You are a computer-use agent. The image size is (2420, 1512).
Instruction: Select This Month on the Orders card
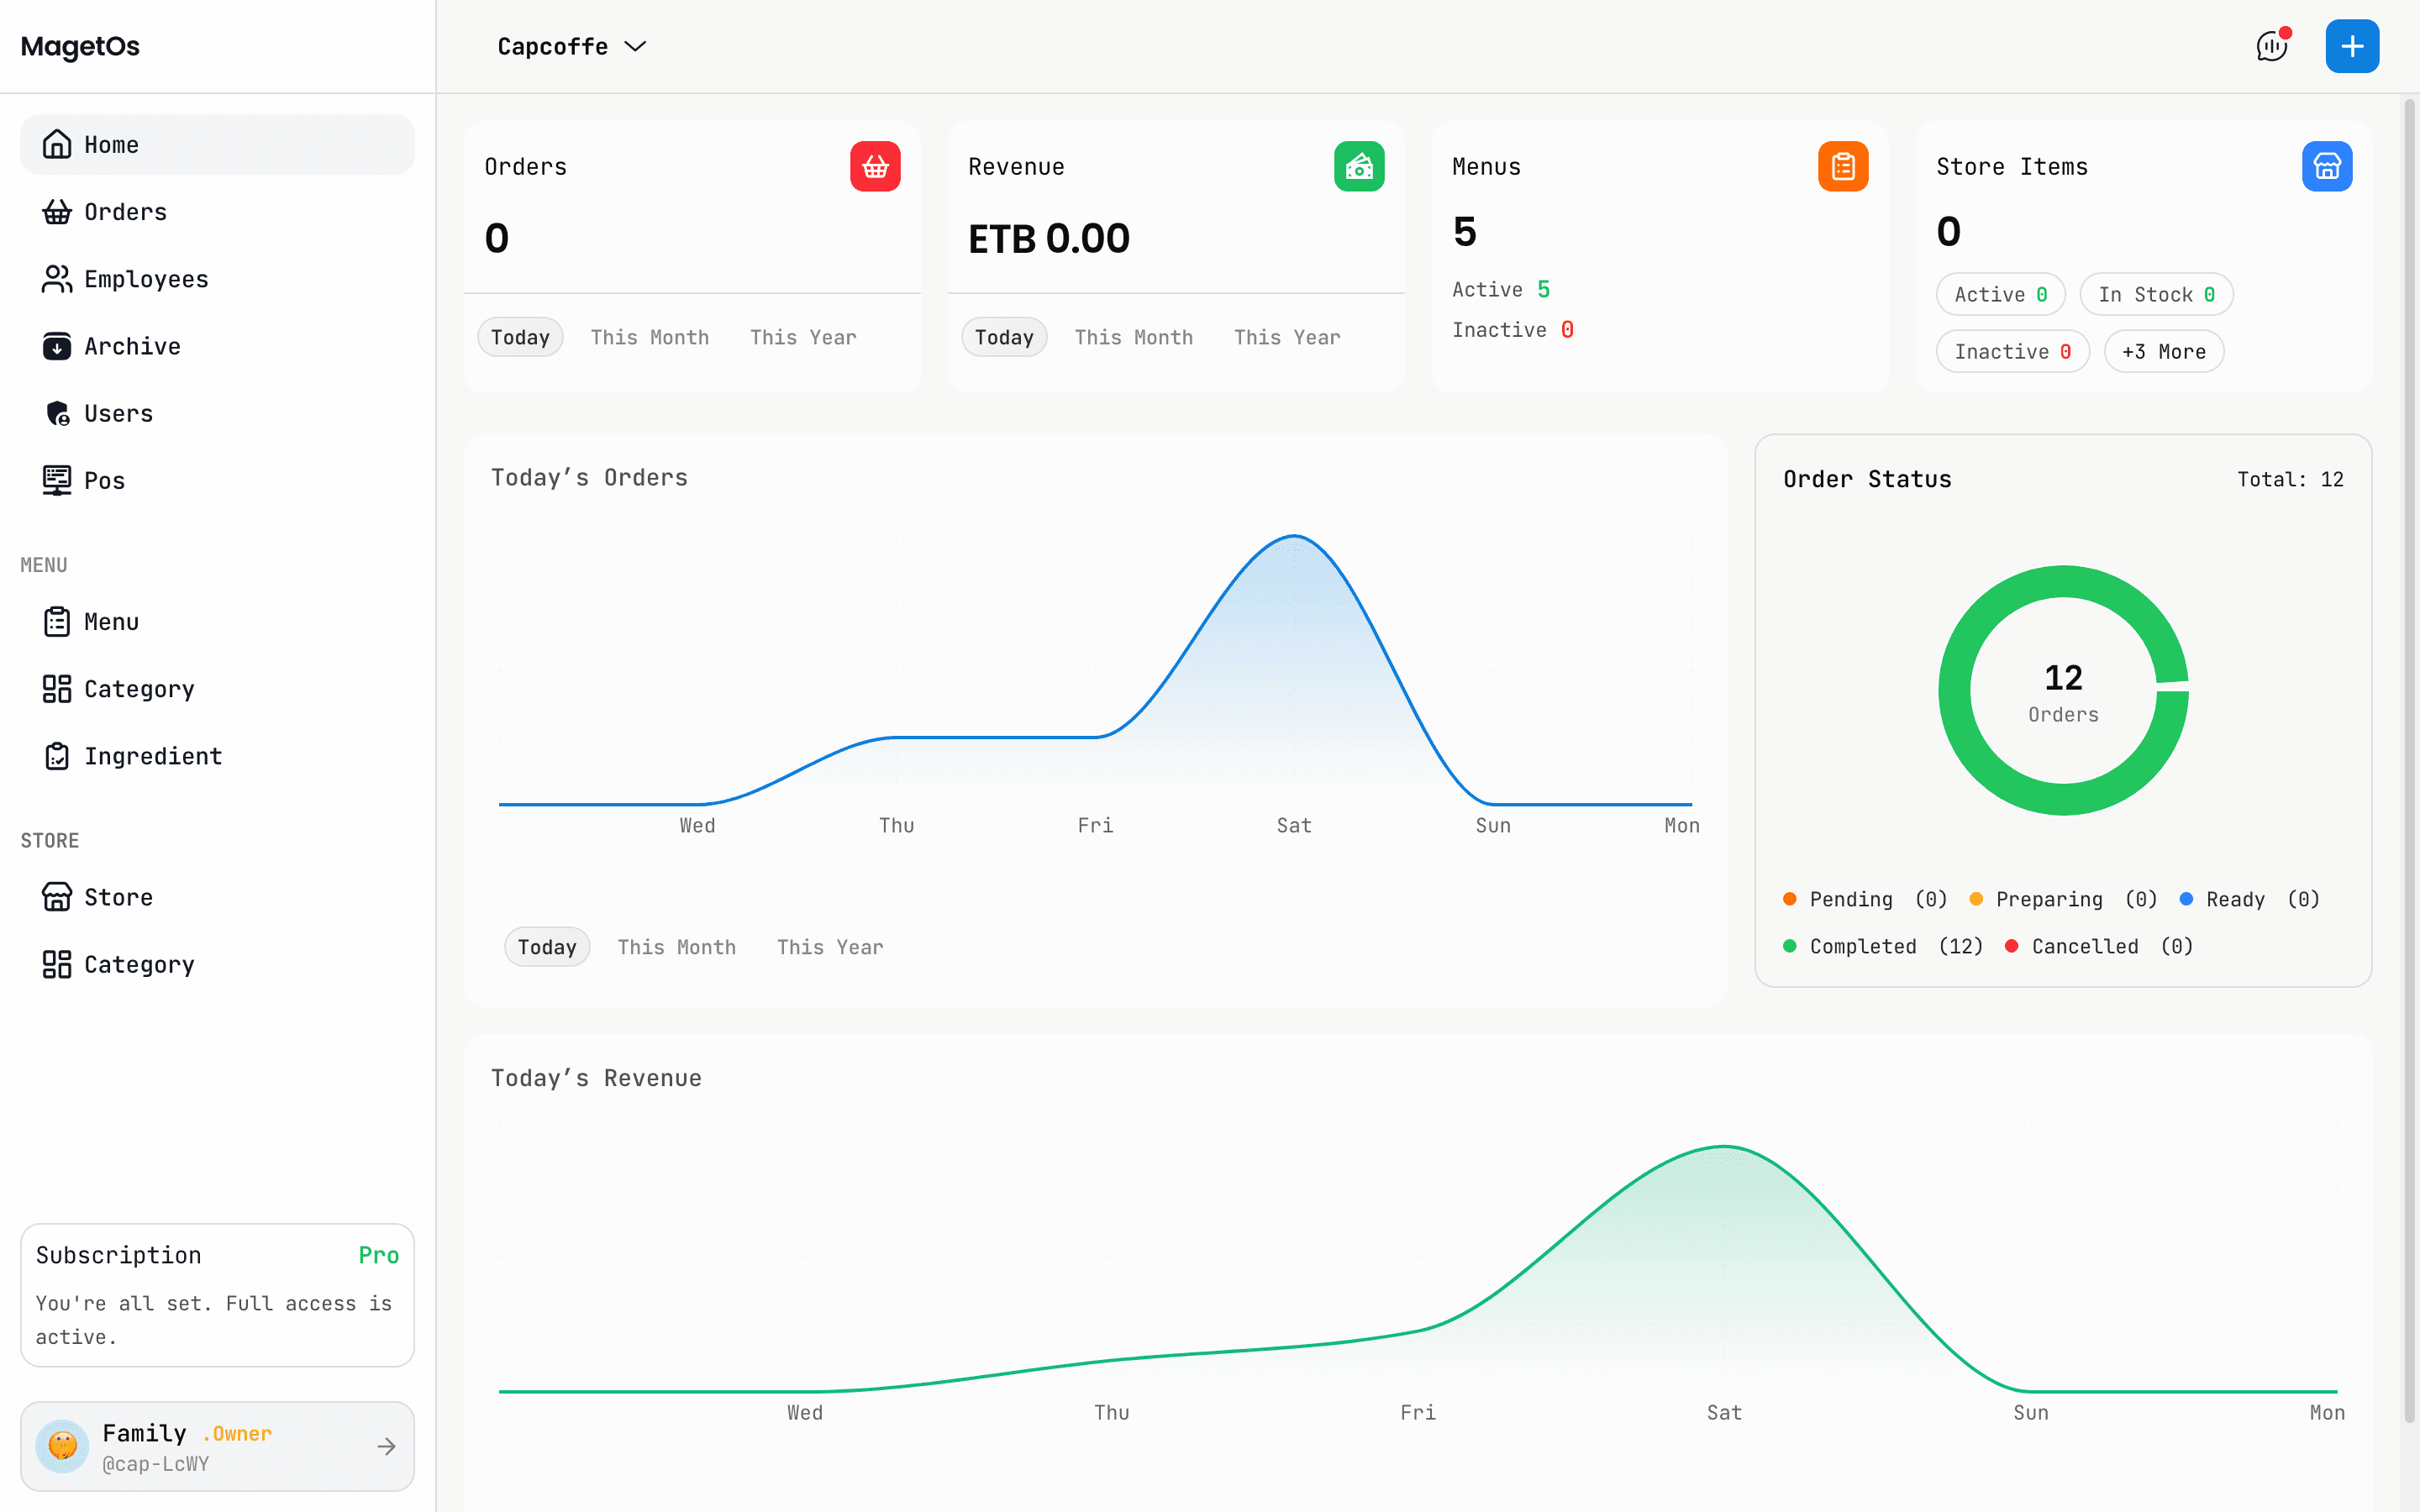click(x=650, y=337)
